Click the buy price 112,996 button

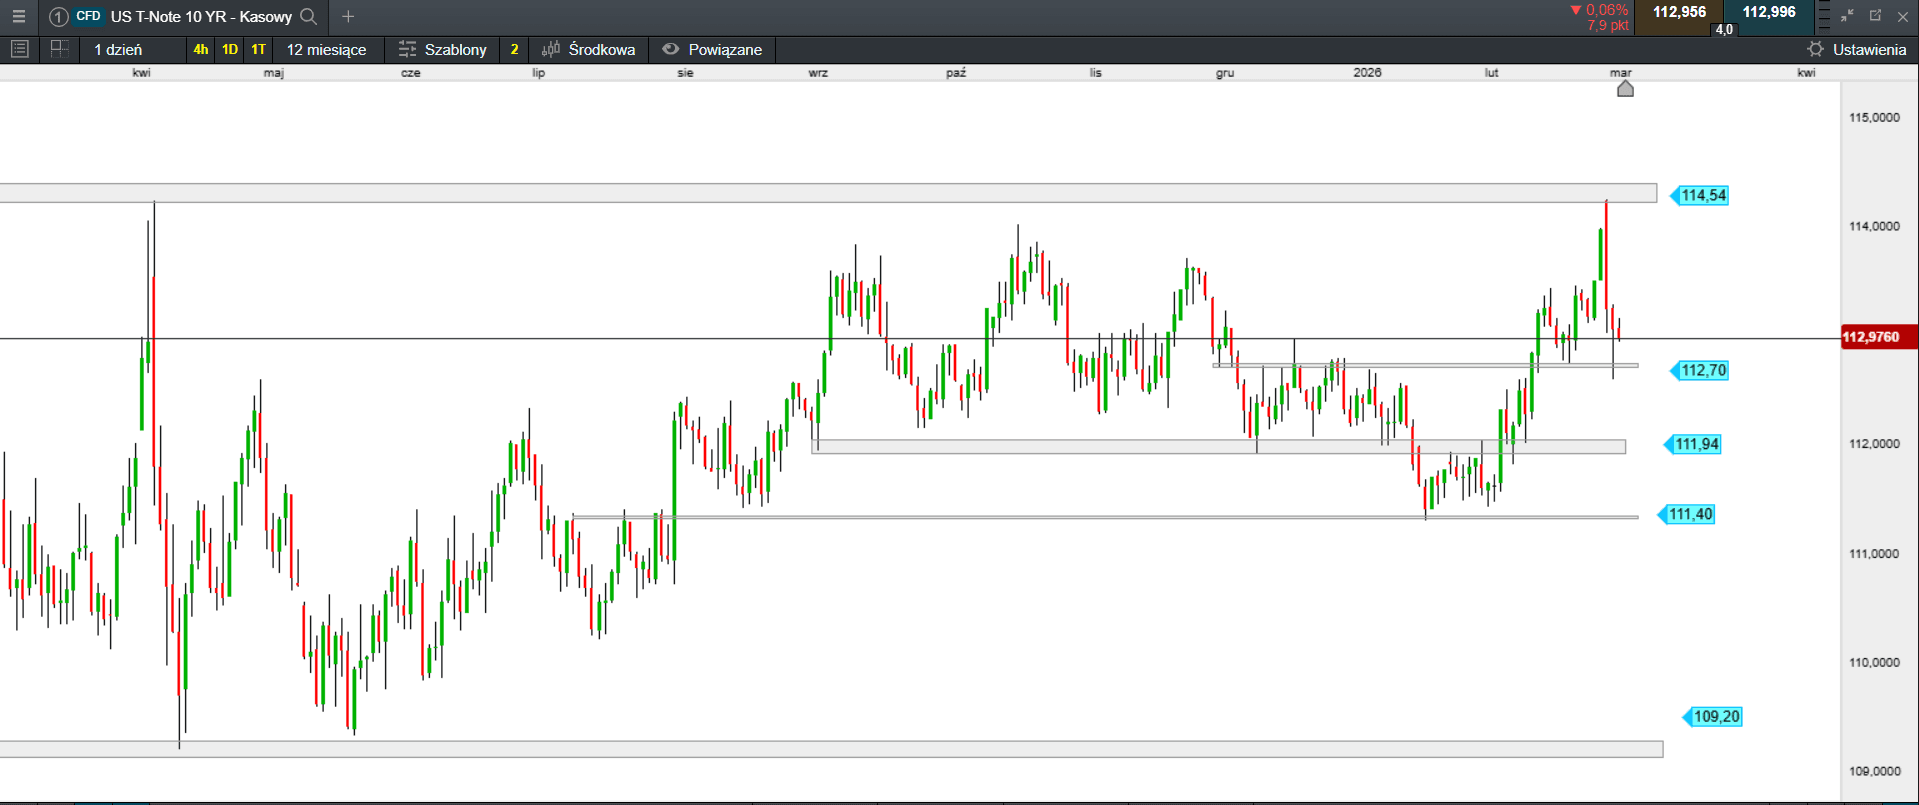(x=1768, y=13)
